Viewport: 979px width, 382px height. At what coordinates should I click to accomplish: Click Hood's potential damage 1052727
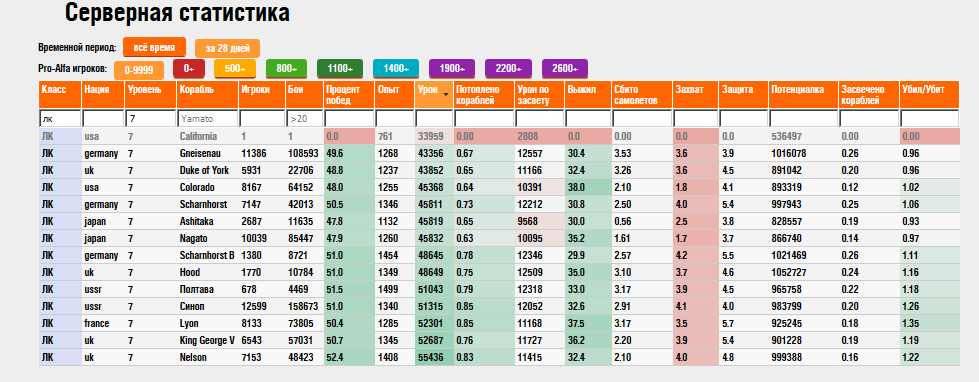[789, 272]
